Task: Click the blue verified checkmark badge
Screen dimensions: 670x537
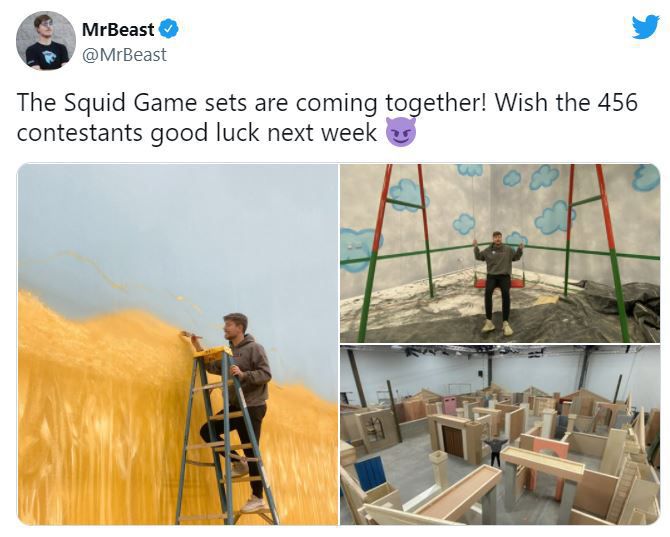Action: (168, 29)
